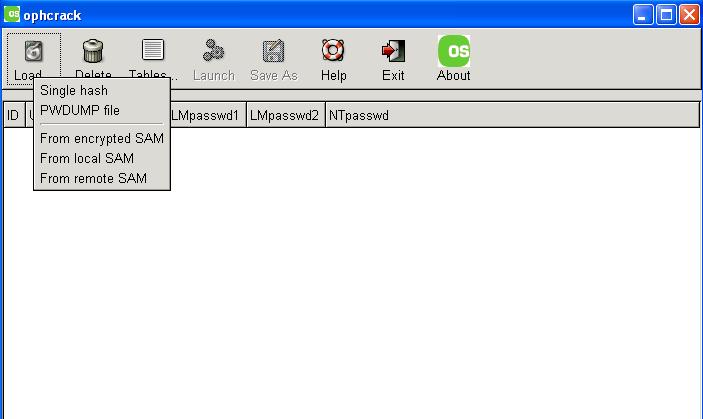Open Help via the lifebuoy icon
The width and height of the screenshot is (703, 419).
pyautogui.click(x=333, y=51)
